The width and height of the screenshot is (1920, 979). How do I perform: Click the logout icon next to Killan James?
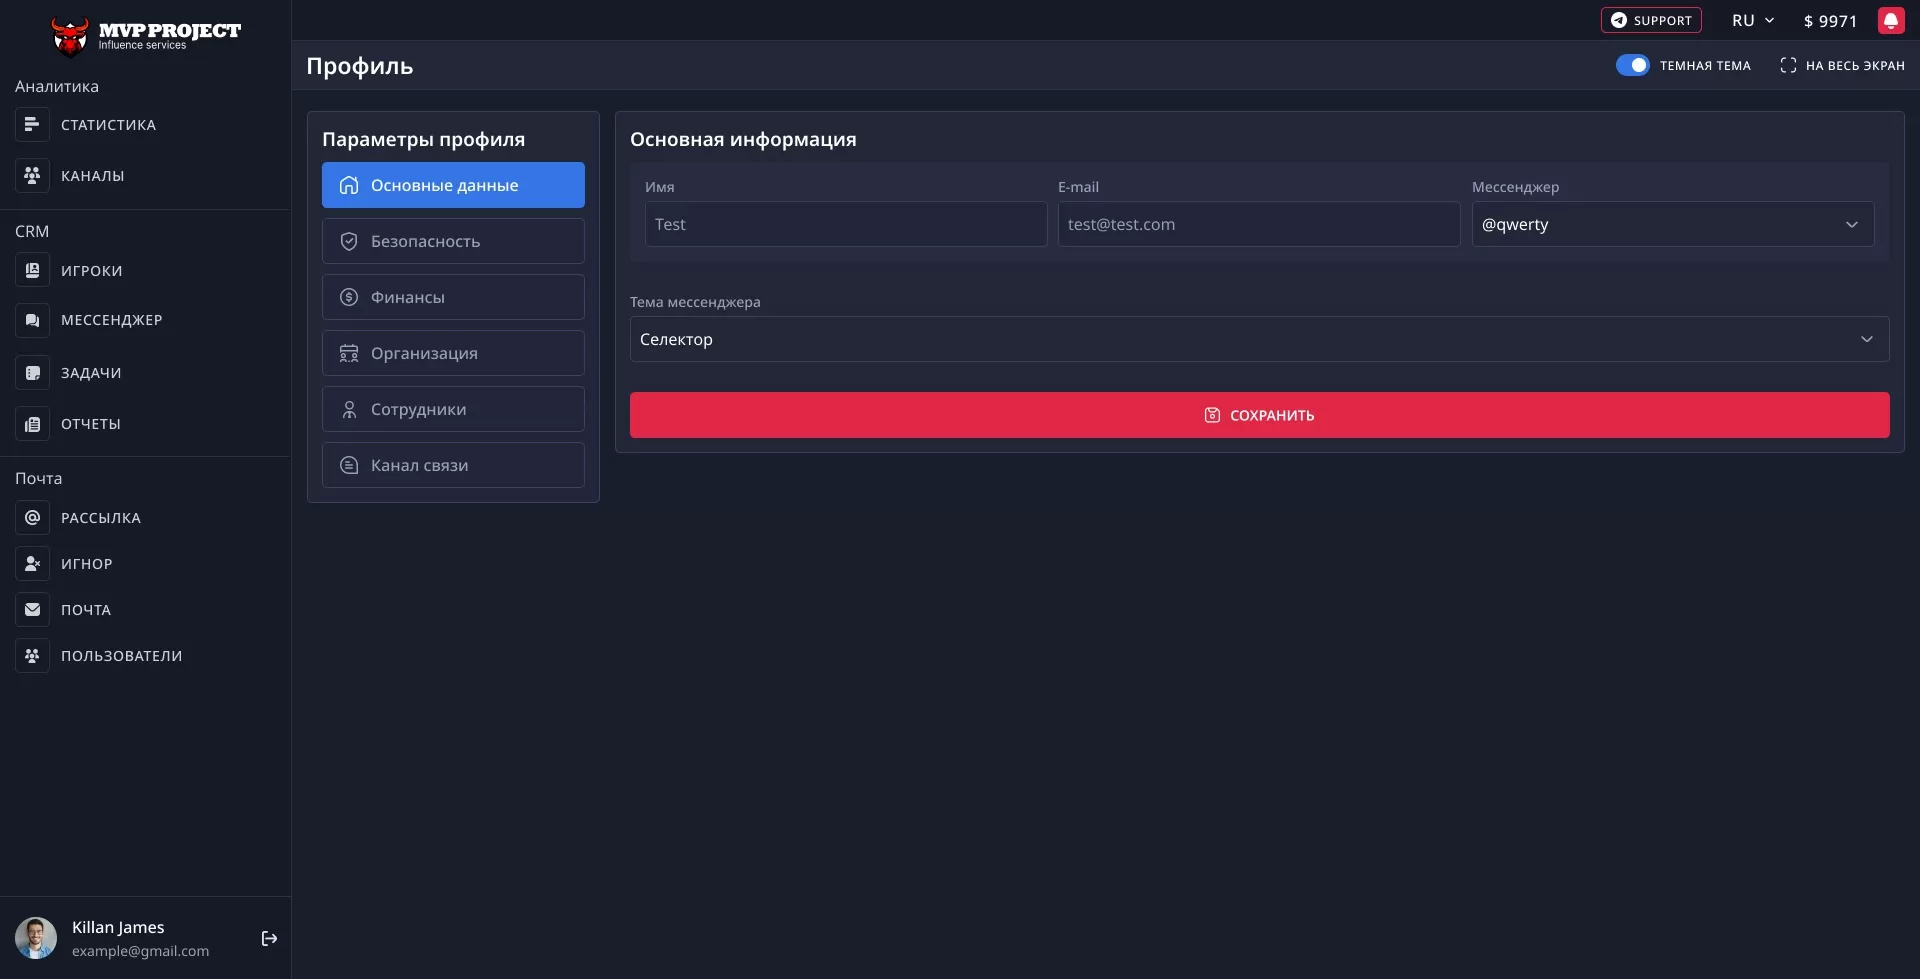(x=268, y=938)
